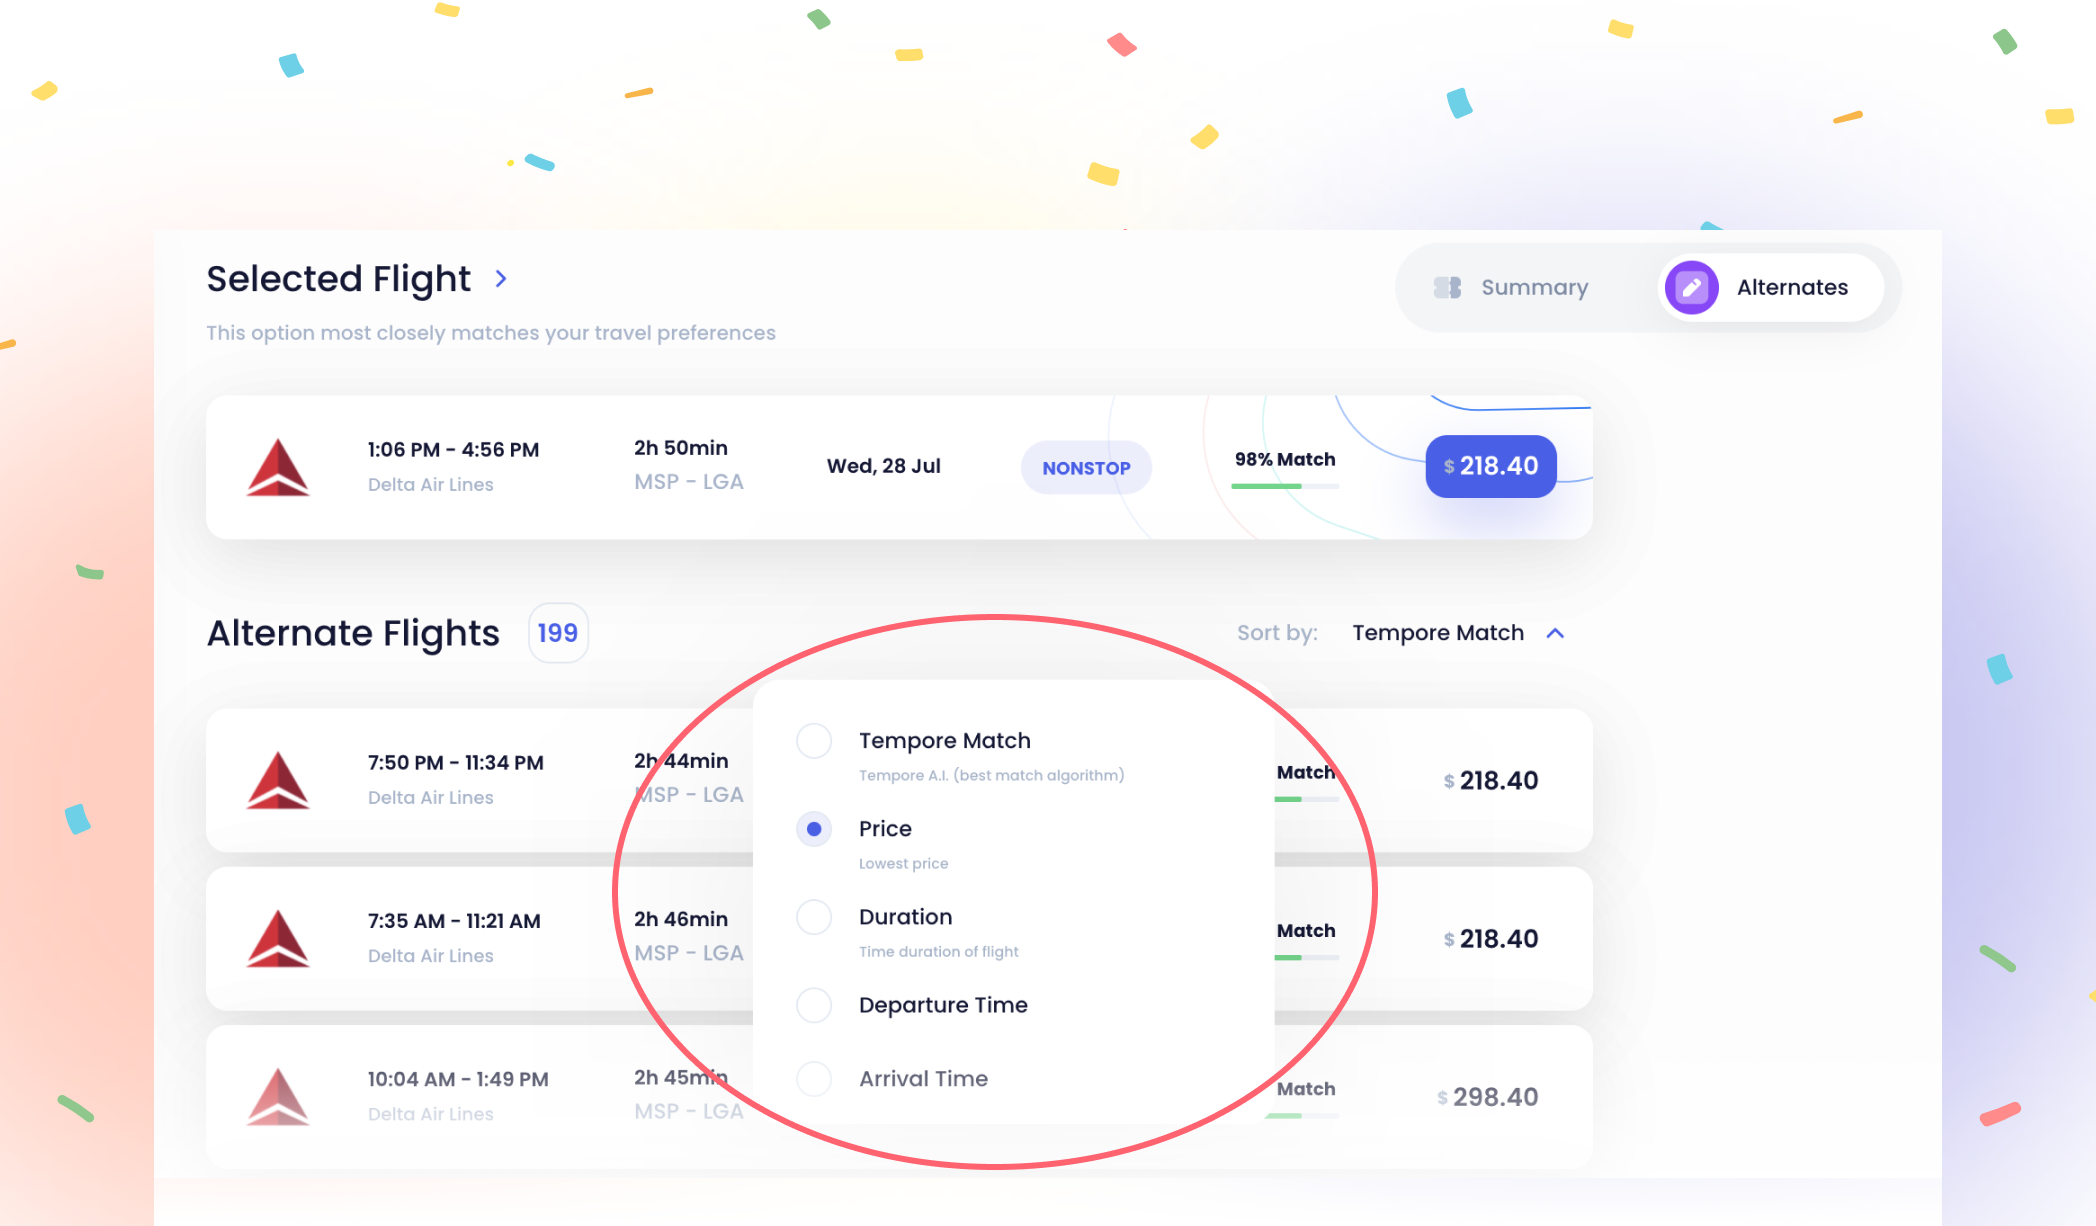Open the Summary tab
The height and width of the screenshot is (1226, 2096).
pyautogui.click(x=1511, y=287)
